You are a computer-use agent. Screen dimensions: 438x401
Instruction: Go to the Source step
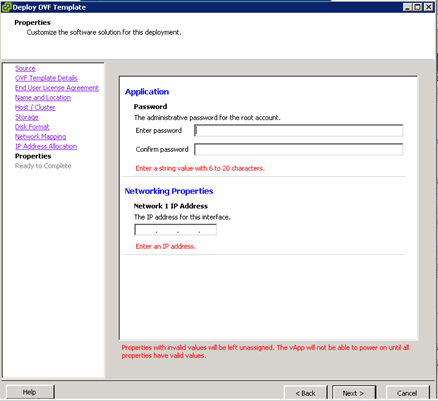pos(25,68)
